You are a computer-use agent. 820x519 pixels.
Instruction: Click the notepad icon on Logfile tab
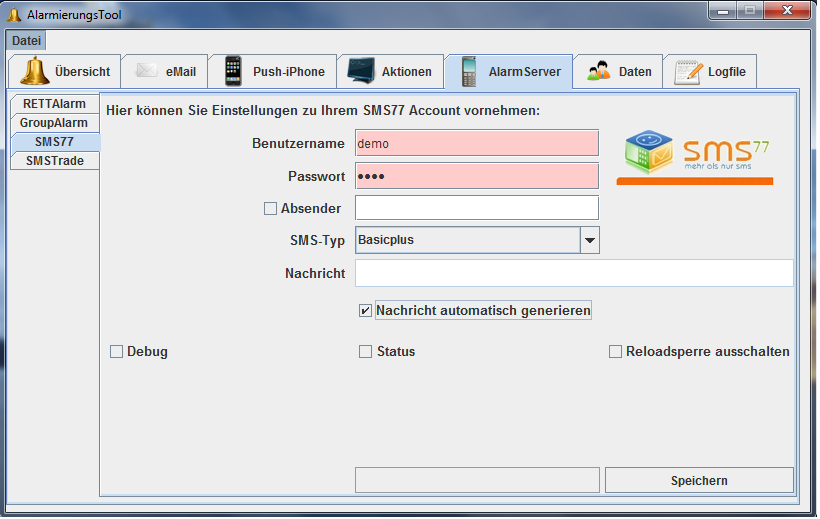coord(687,72)
